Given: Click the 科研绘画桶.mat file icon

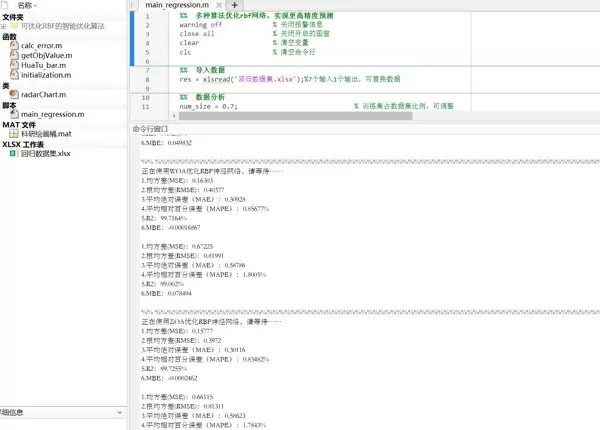Looking at the screenshot, I should (13, 133).
